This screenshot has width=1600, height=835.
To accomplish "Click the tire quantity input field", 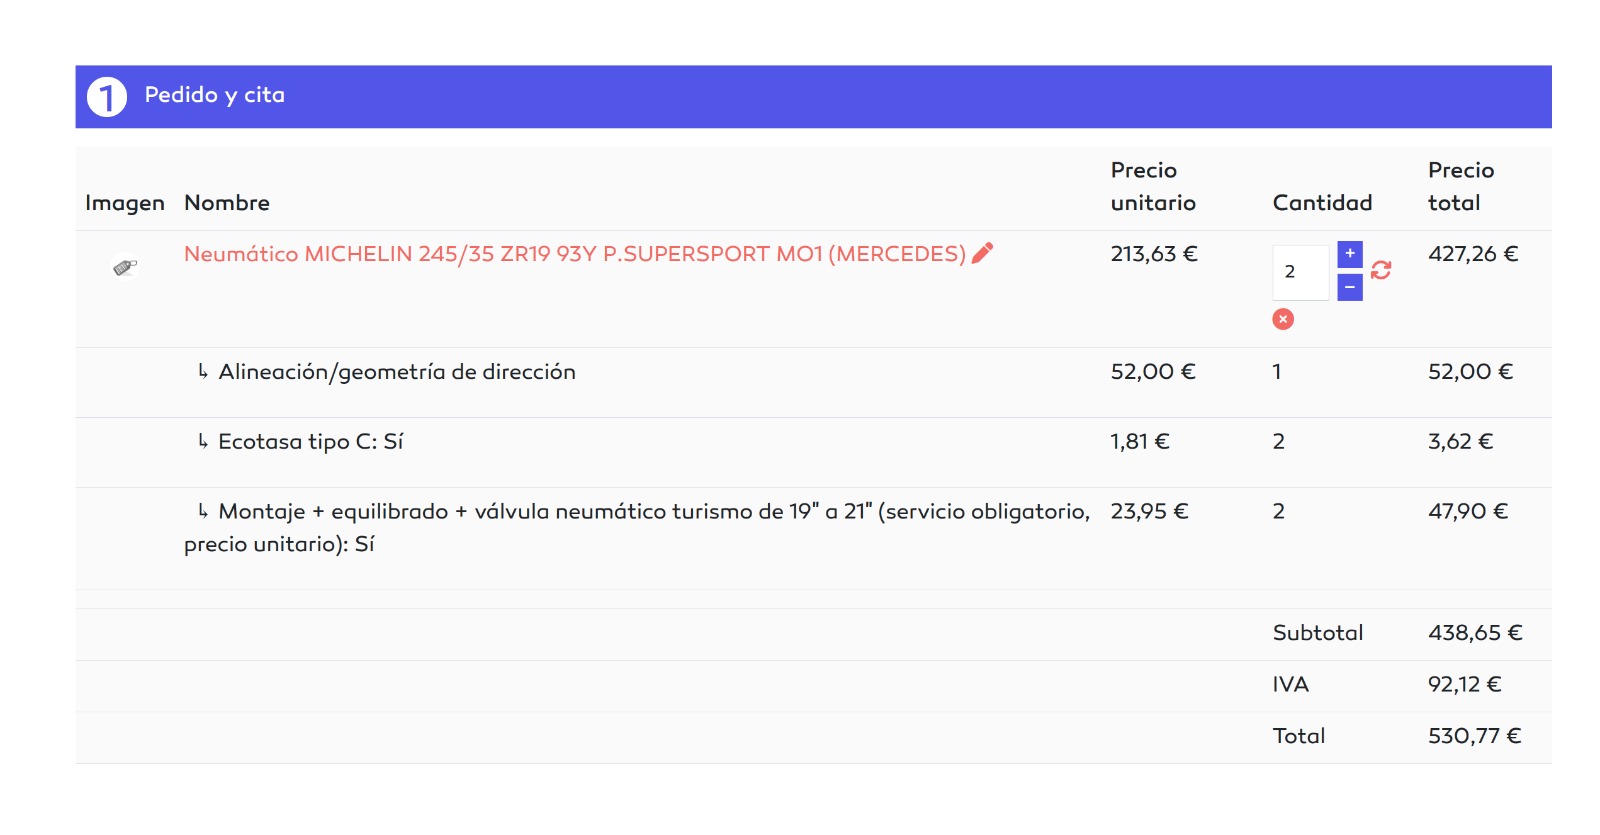I will [x=1300, y=272].
